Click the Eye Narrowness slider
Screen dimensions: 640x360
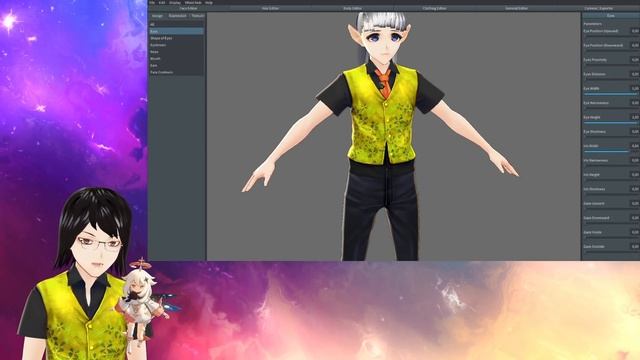[611, 108]
